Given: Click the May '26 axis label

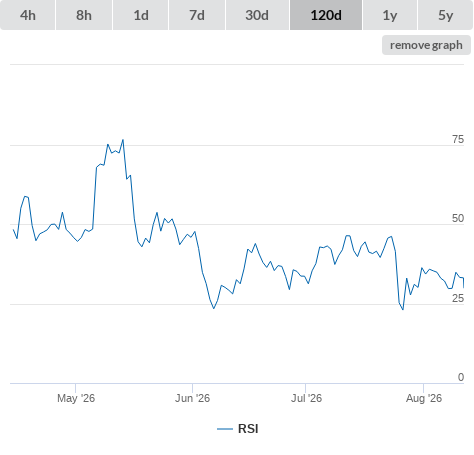Looking at the screenshot, I should tap(76, 398).
